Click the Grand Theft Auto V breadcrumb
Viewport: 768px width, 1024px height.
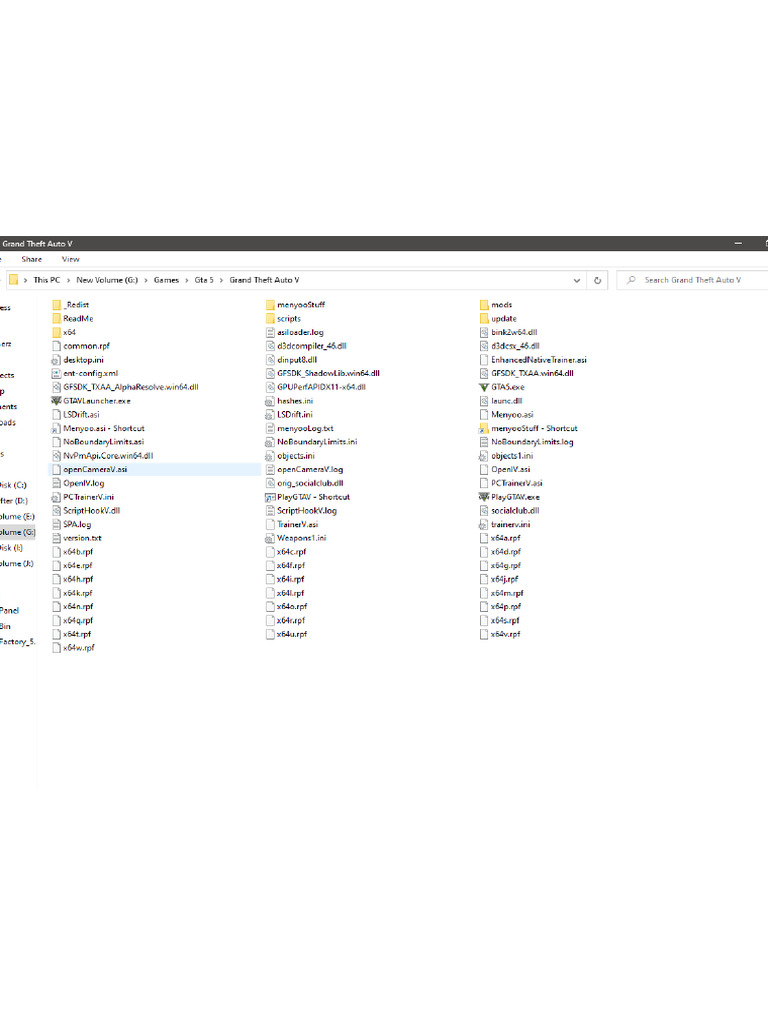point(264,280)
